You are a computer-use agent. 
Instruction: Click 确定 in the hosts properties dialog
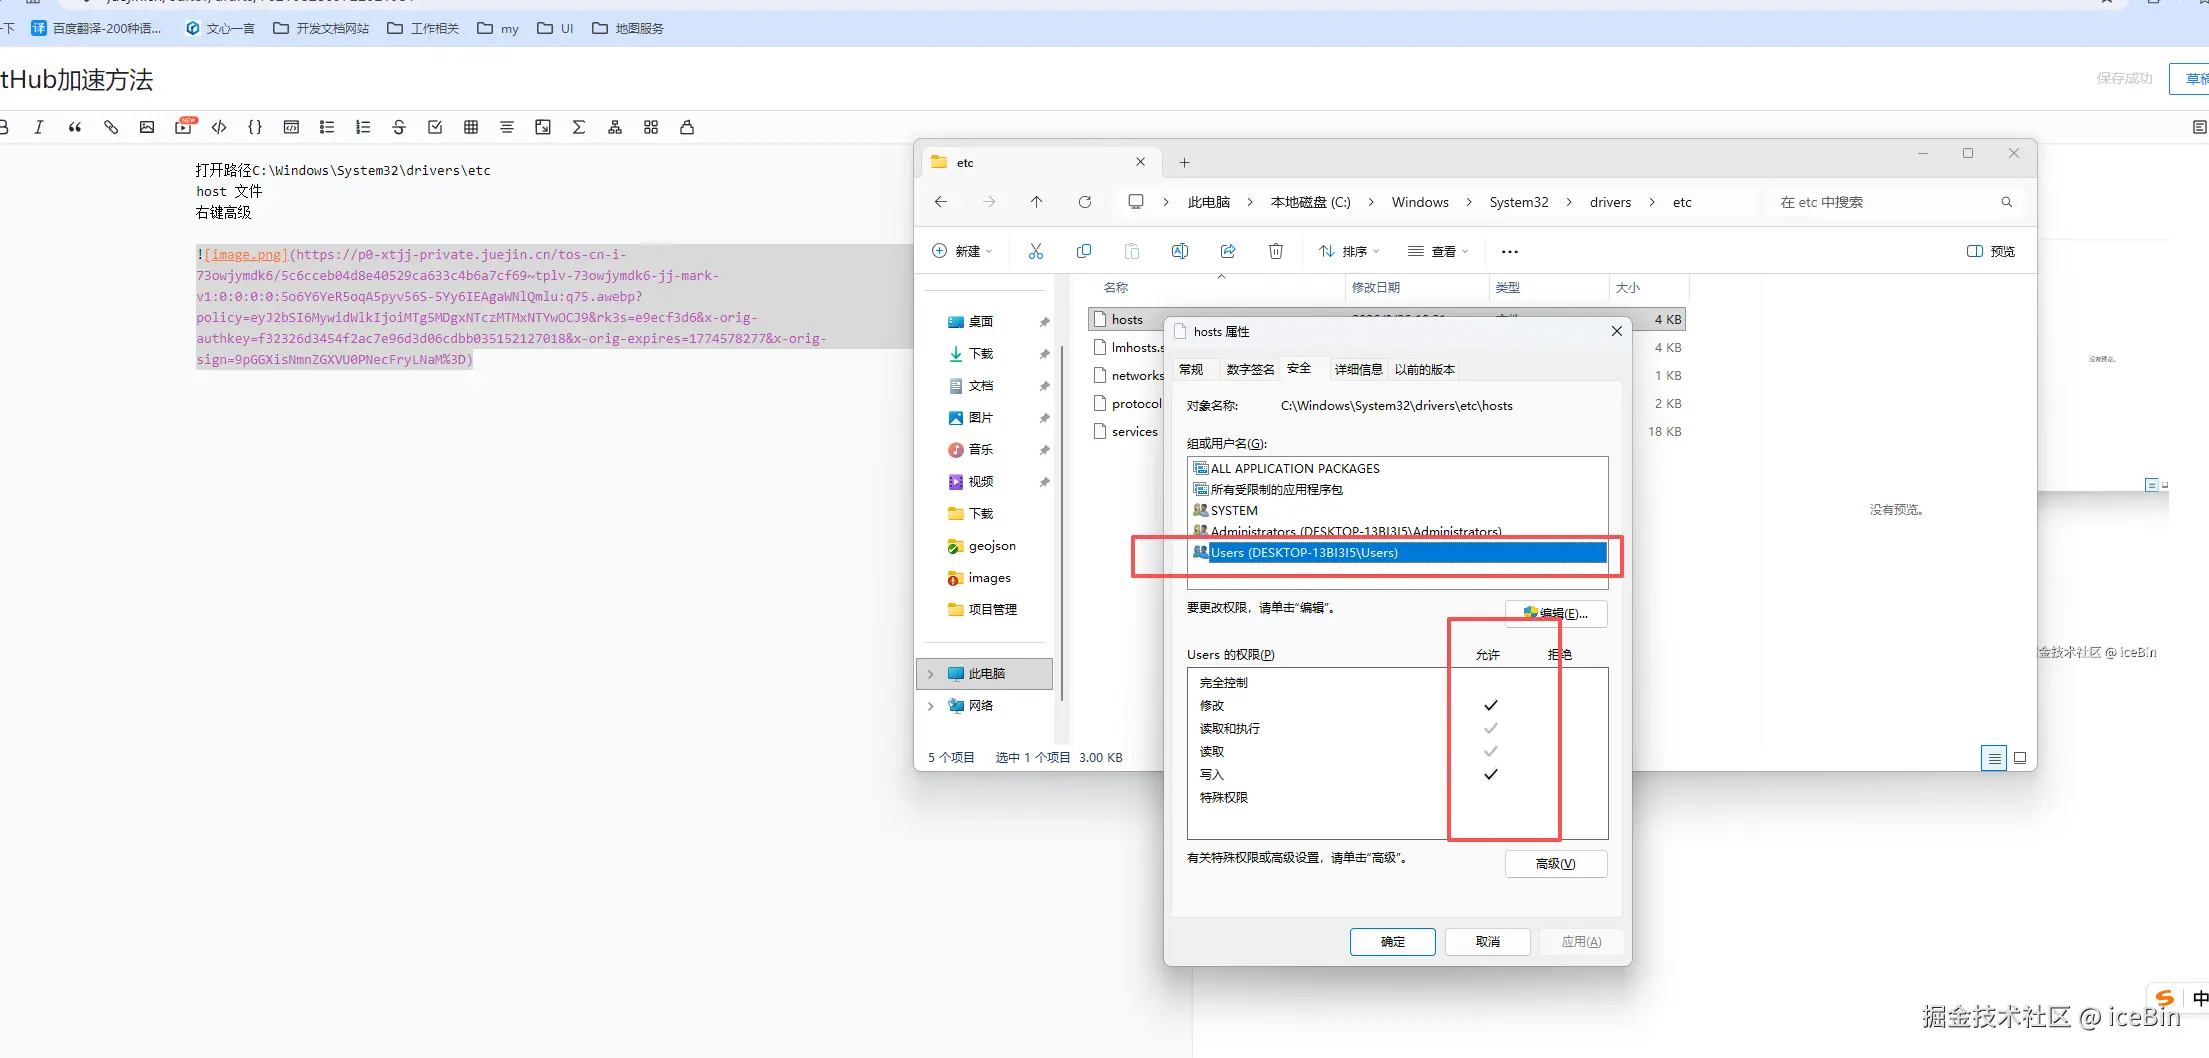tap(1393, 942)
